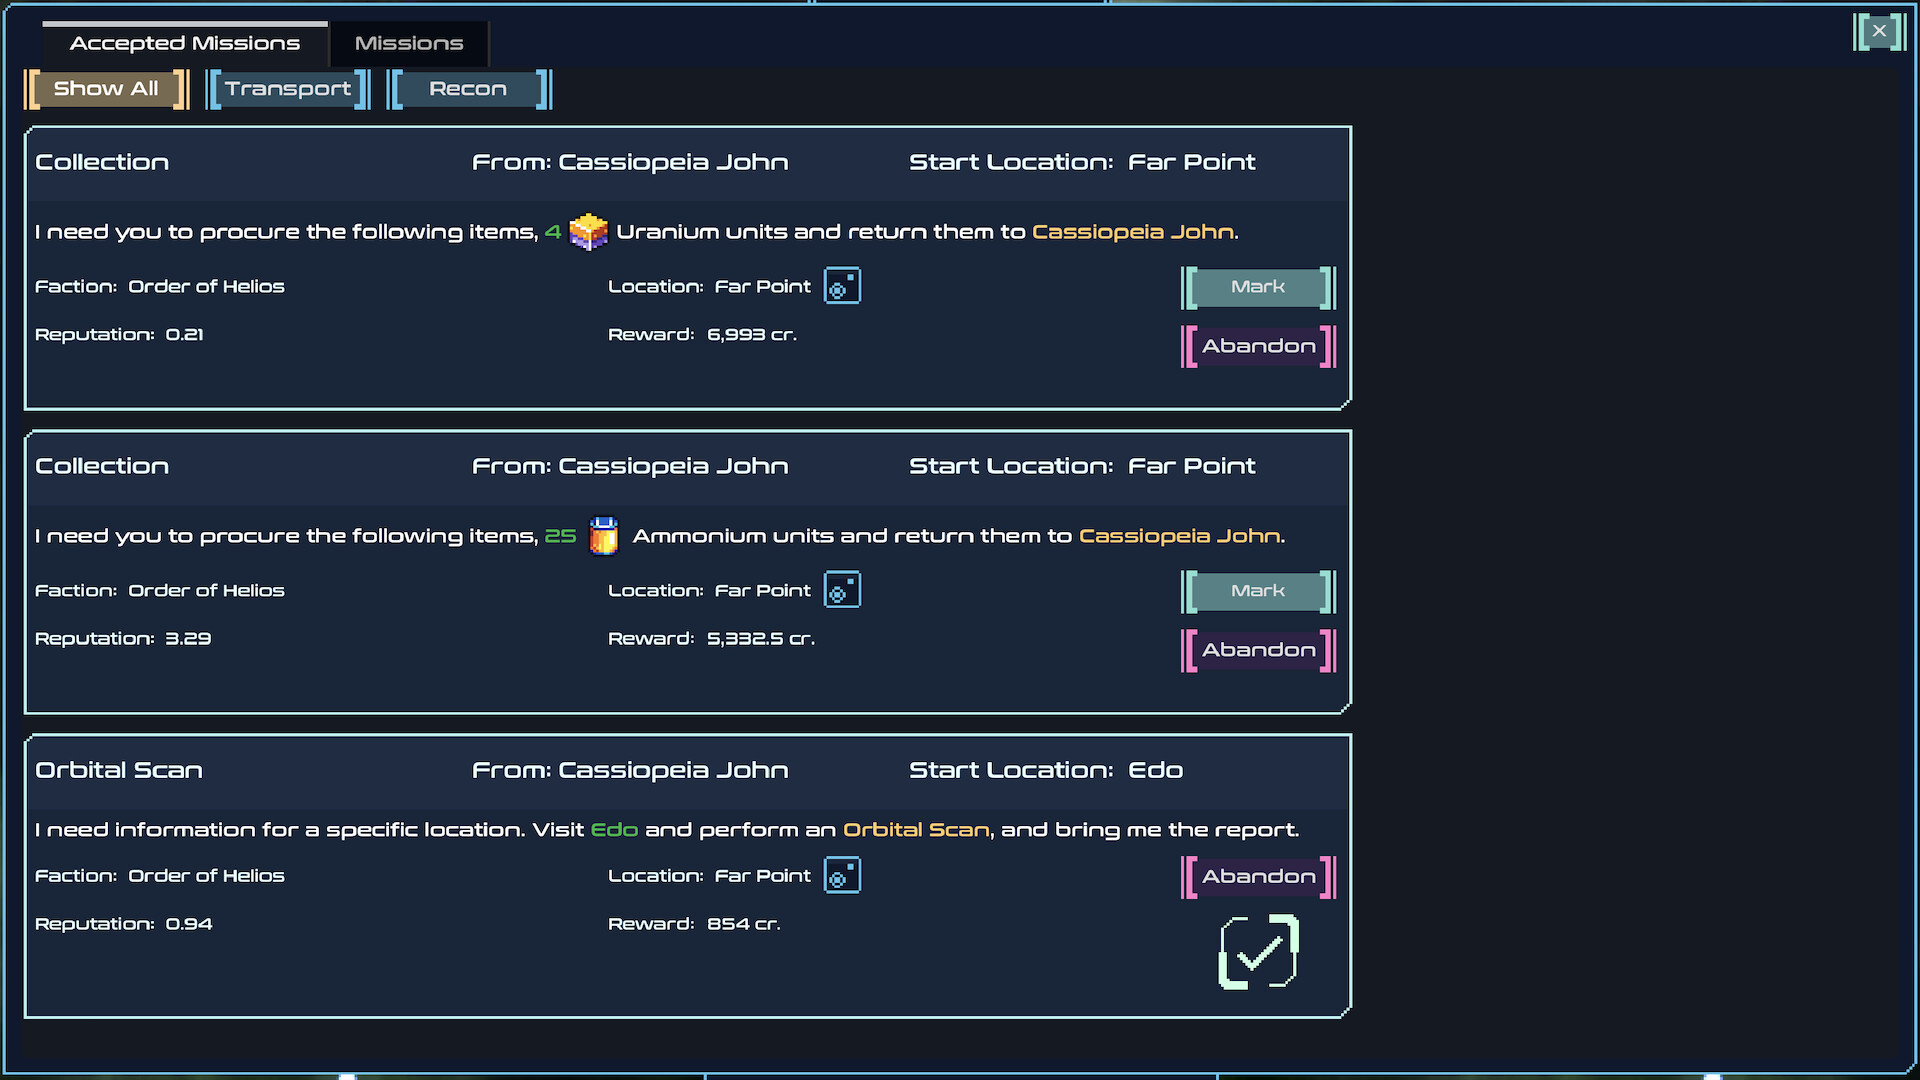
Task: Abandon the Uranium collection mission
Action: (1257, 346)
